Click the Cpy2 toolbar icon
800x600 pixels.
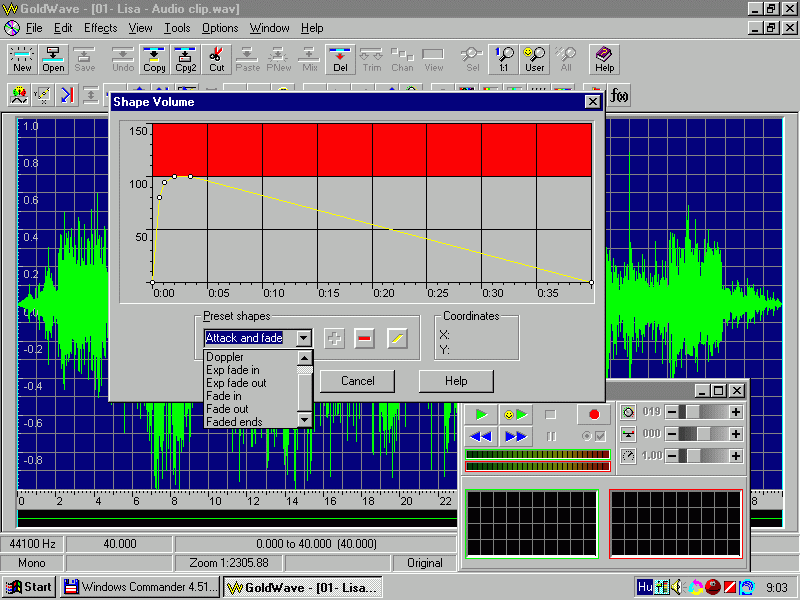(185, 60)
